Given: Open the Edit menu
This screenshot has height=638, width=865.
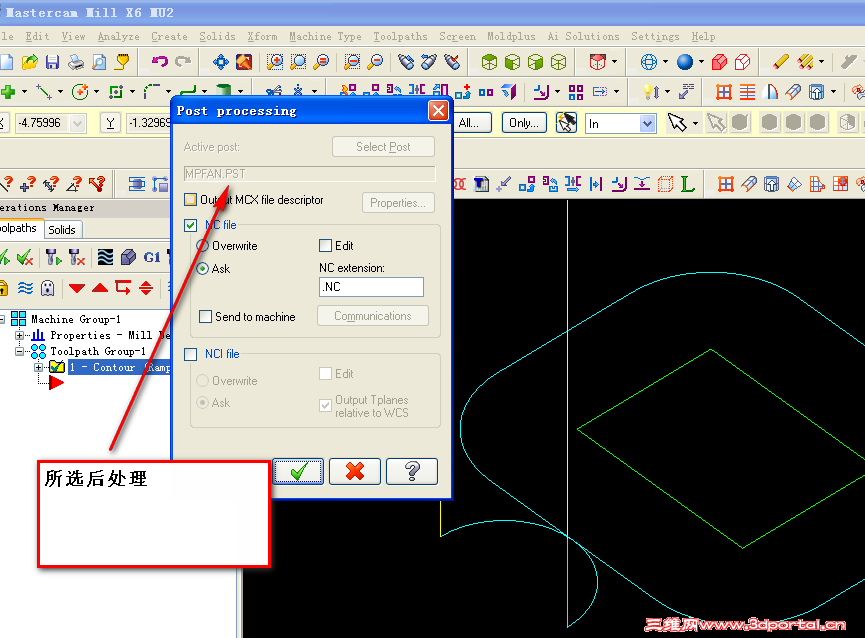Looking at the screenshot, I should pos(37,36).
